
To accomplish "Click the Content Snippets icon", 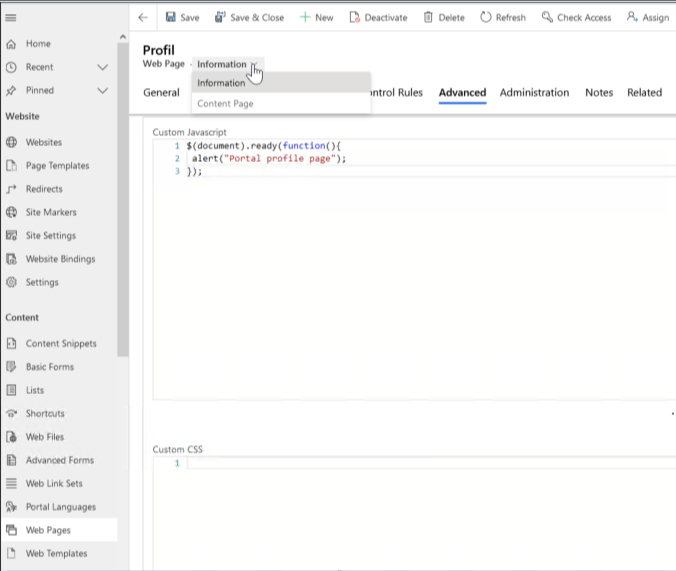I will point(11,343).
